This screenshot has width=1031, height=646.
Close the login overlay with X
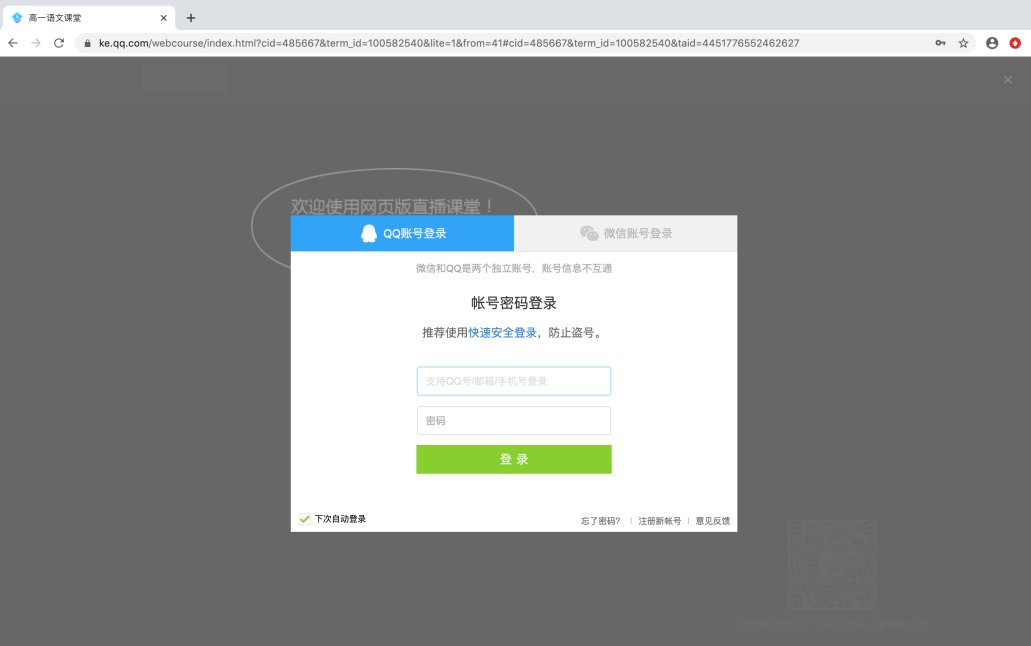1007,79
